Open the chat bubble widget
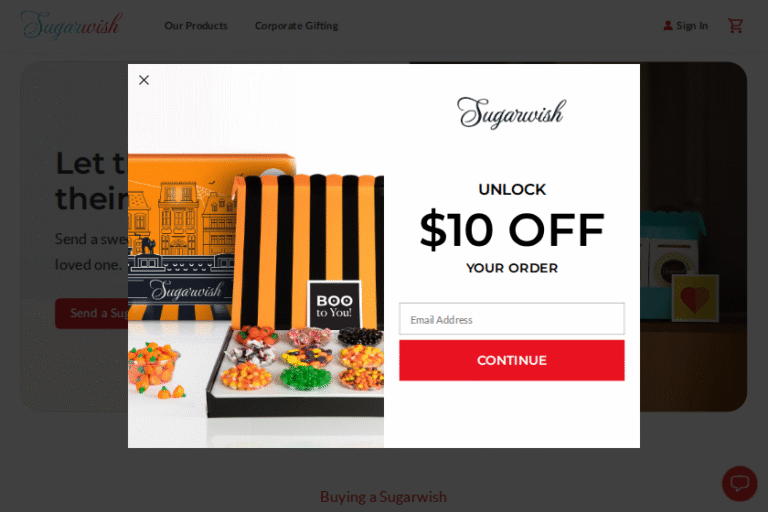The width and height of the screenshot is (768, 512). 740,483
